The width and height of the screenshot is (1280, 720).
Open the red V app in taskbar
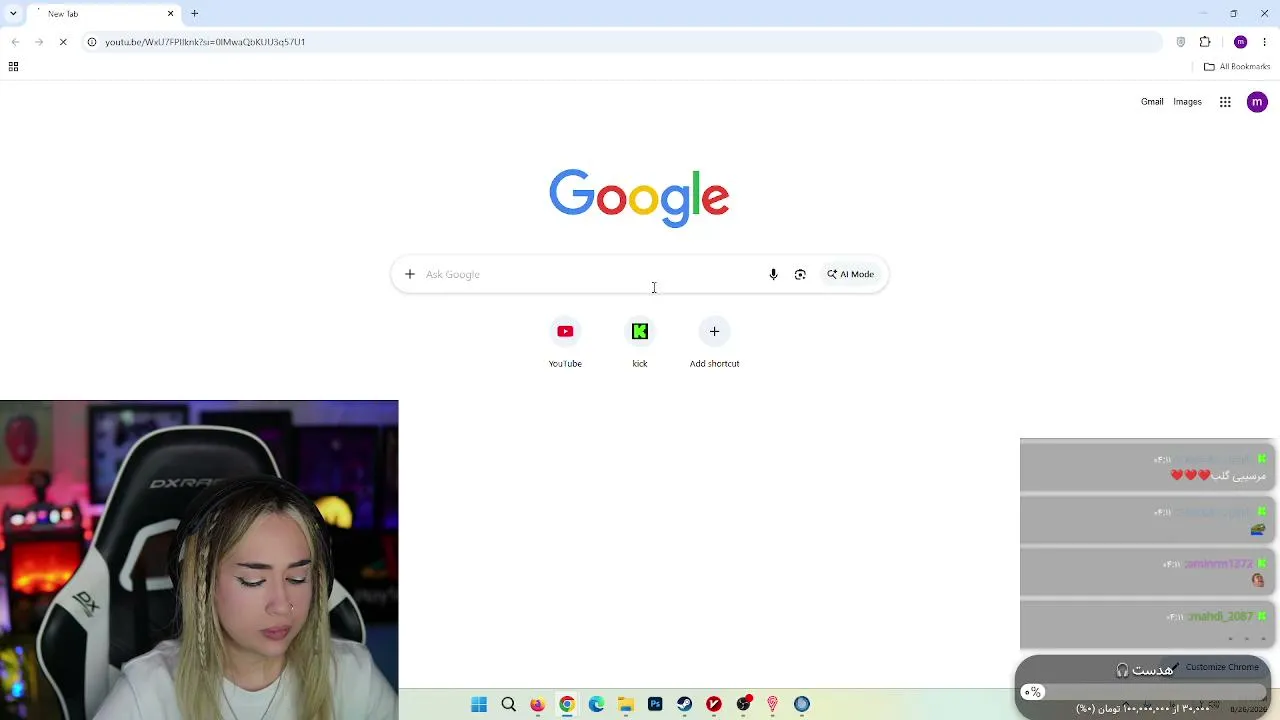[x=714, y=704]
